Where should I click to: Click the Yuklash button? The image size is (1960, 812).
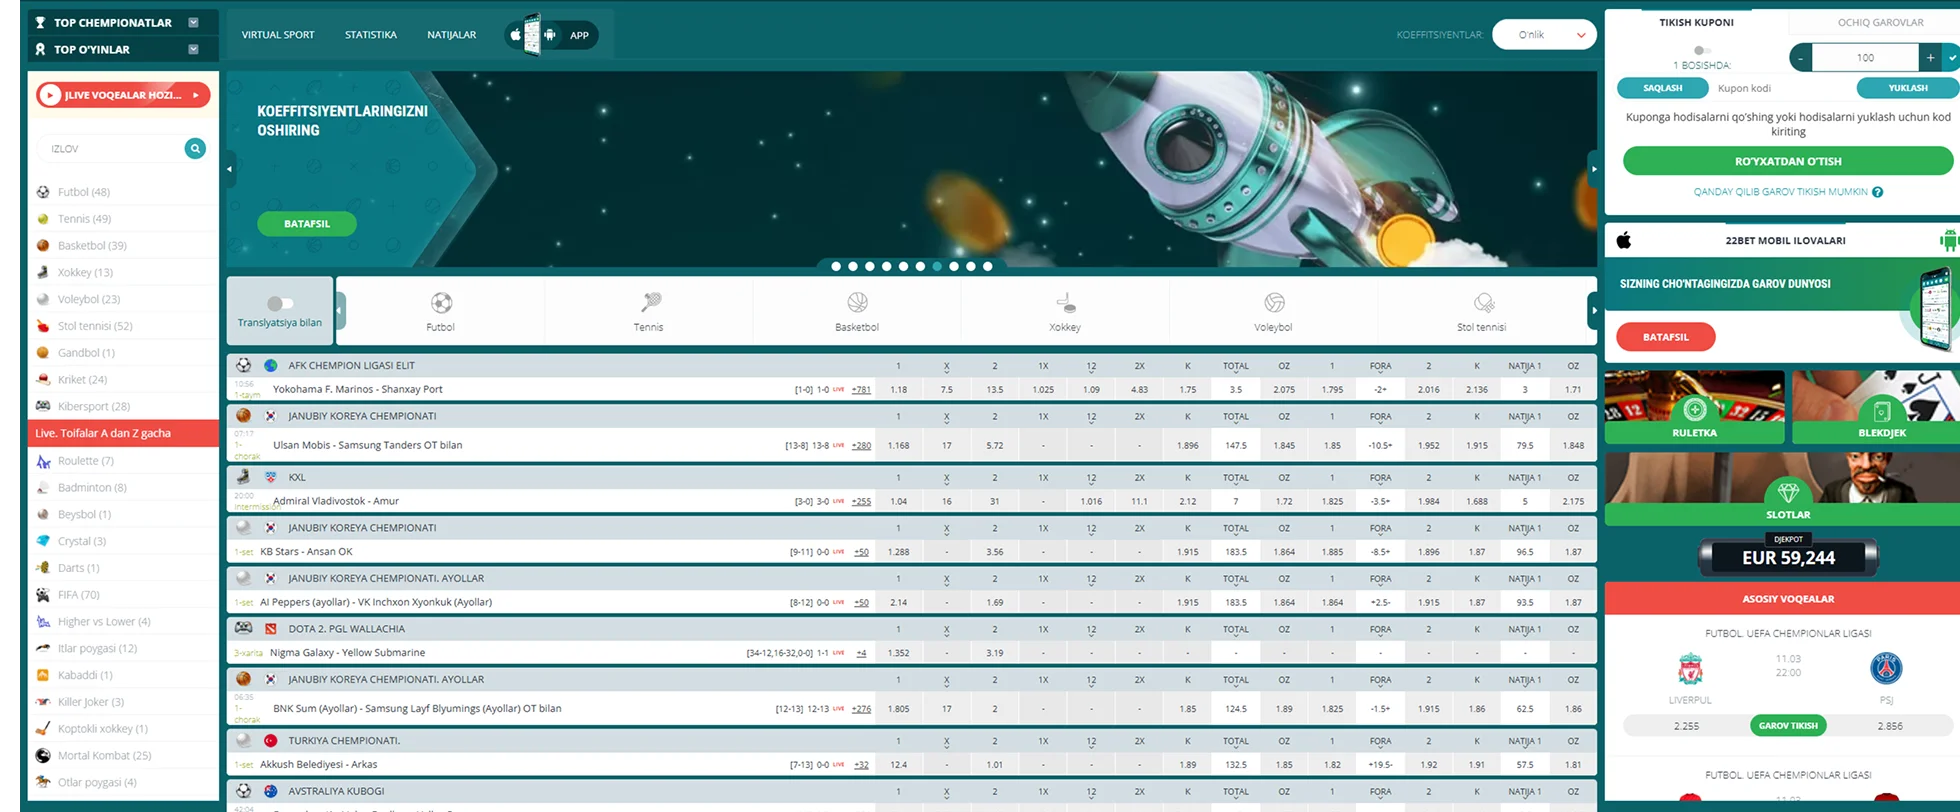pos(1907,88)
